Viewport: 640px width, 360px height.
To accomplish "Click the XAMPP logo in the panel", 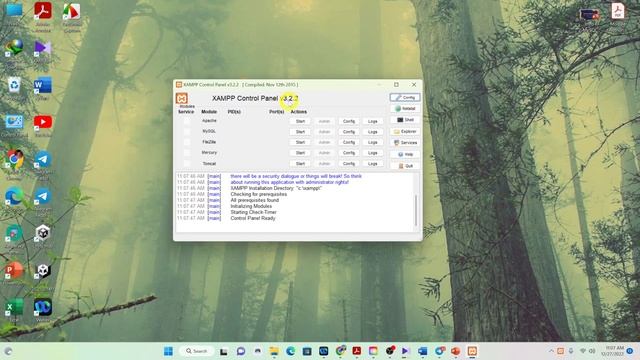I will 182,98.
